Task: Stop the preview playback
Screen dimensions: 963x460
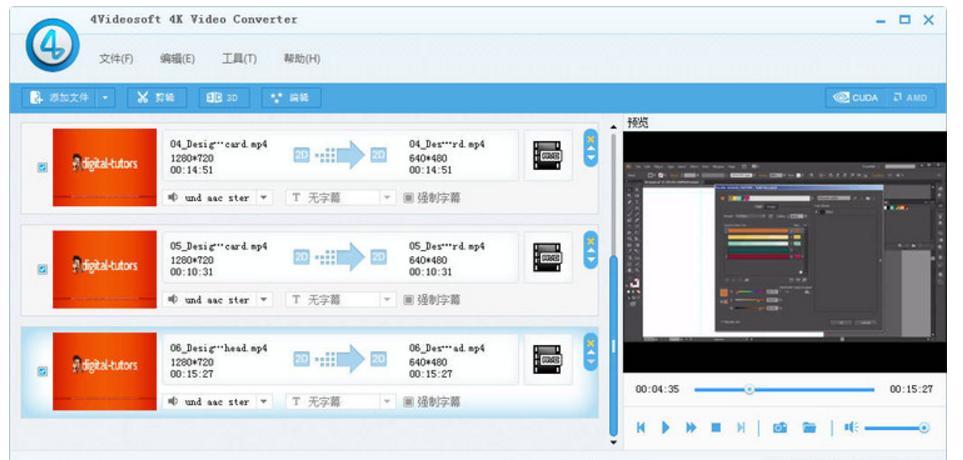Action: coord(716,427)
